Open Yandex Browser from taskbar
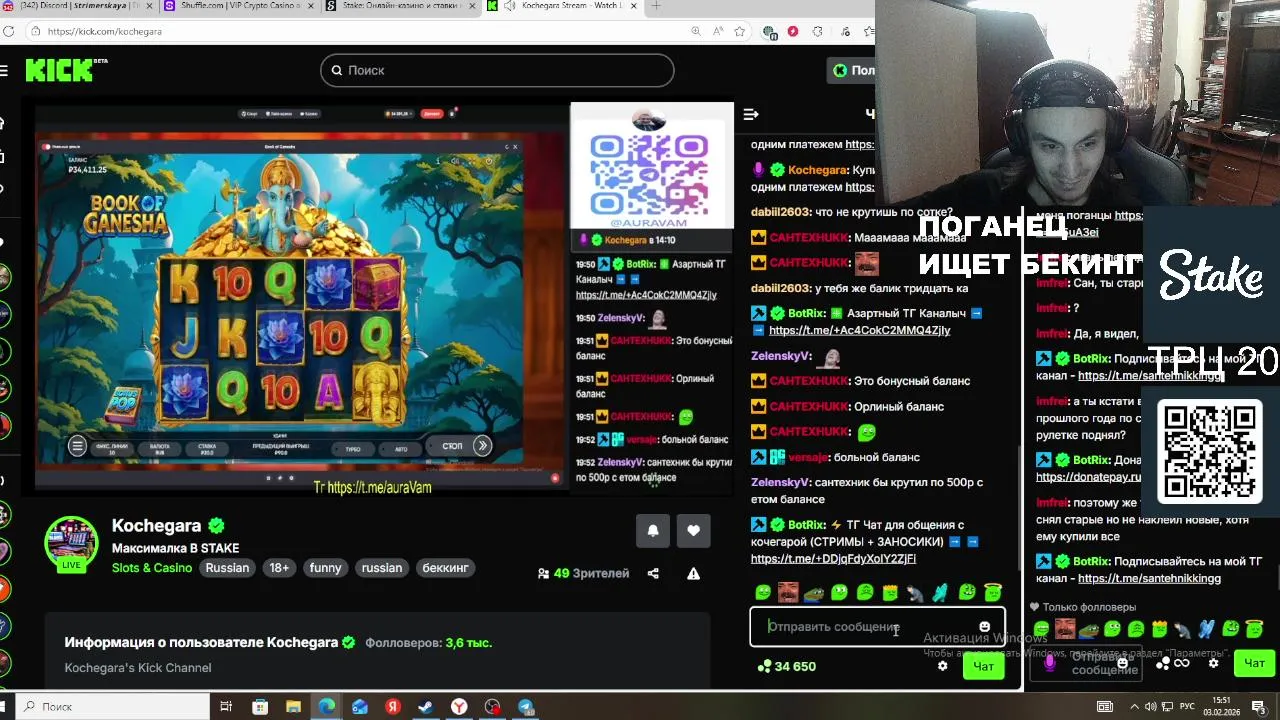Image resolution: width=1280 pixels, height=720 pixels. 459,707
